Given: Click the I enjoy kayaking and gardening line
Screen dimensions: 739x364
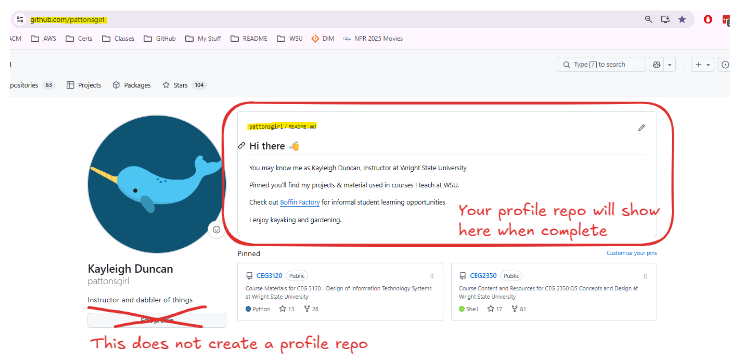Looking at the screenshot, I should pos(295,220).
